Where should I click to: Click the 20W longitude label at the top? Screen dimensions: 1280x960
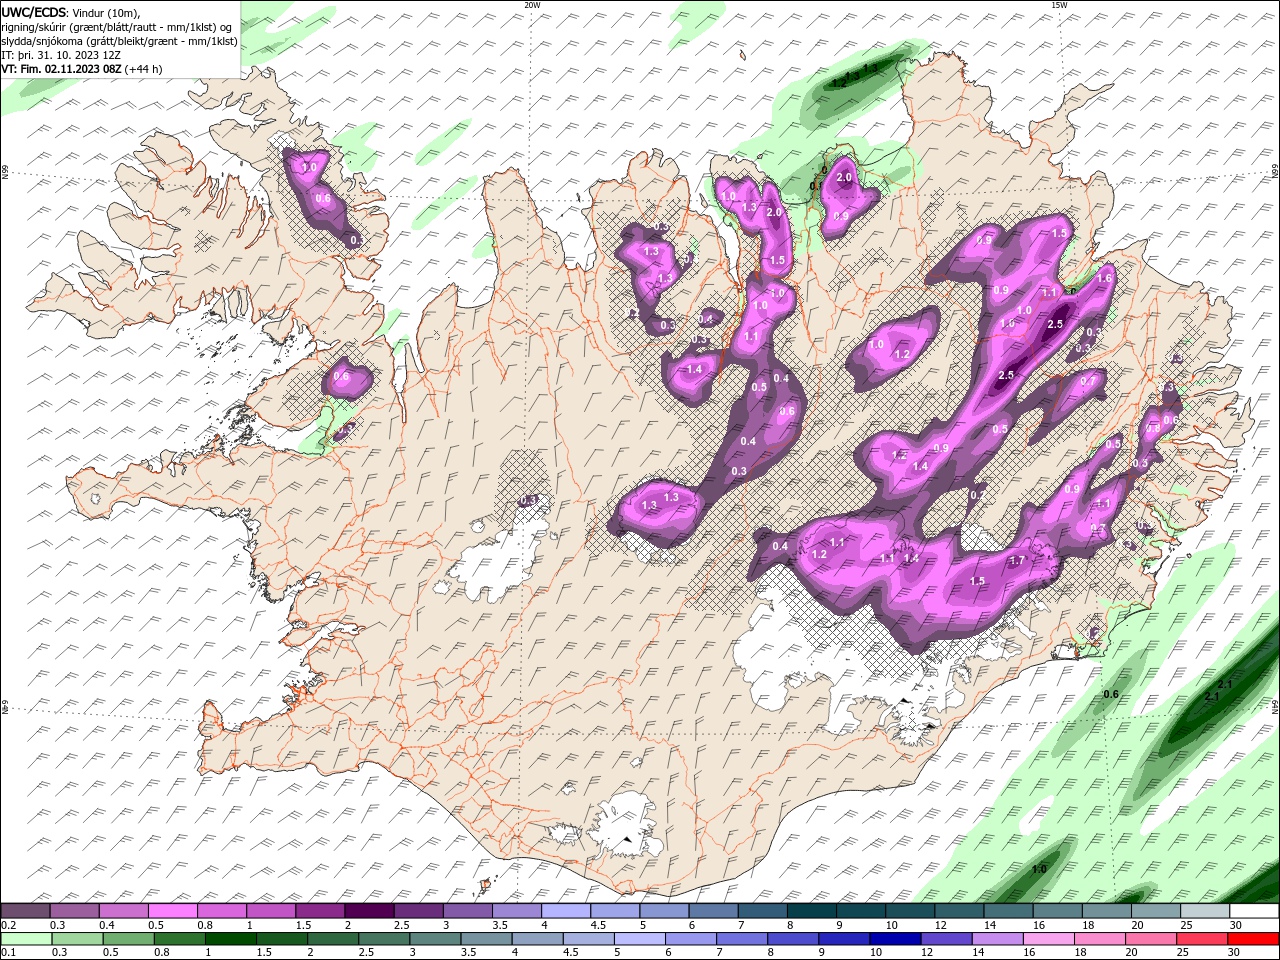(532, 5)
